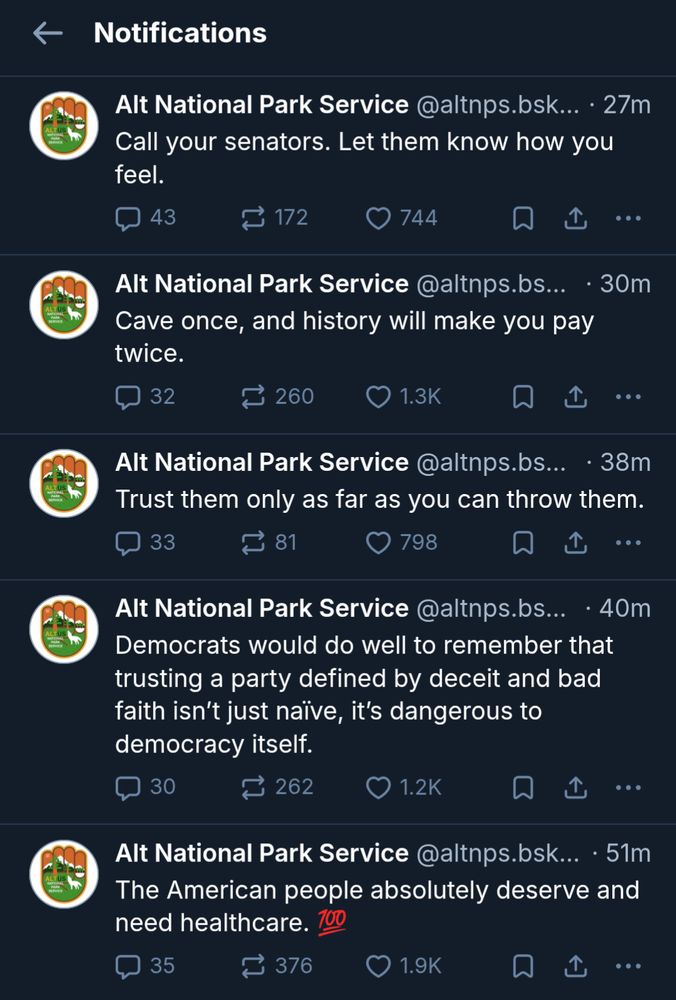The image size is (676, 1000).
Task: Reply to the 'Call your senators' post
Action: [128, 217]
